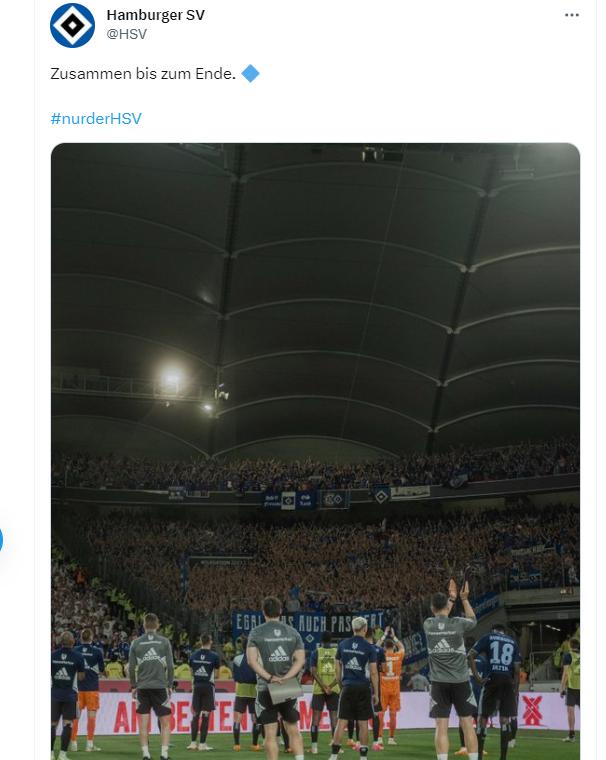The image size is (606, 760).
Task: Click the tweet text "Zusammen bis zum Ende."
Action: (x=143, y=74)
